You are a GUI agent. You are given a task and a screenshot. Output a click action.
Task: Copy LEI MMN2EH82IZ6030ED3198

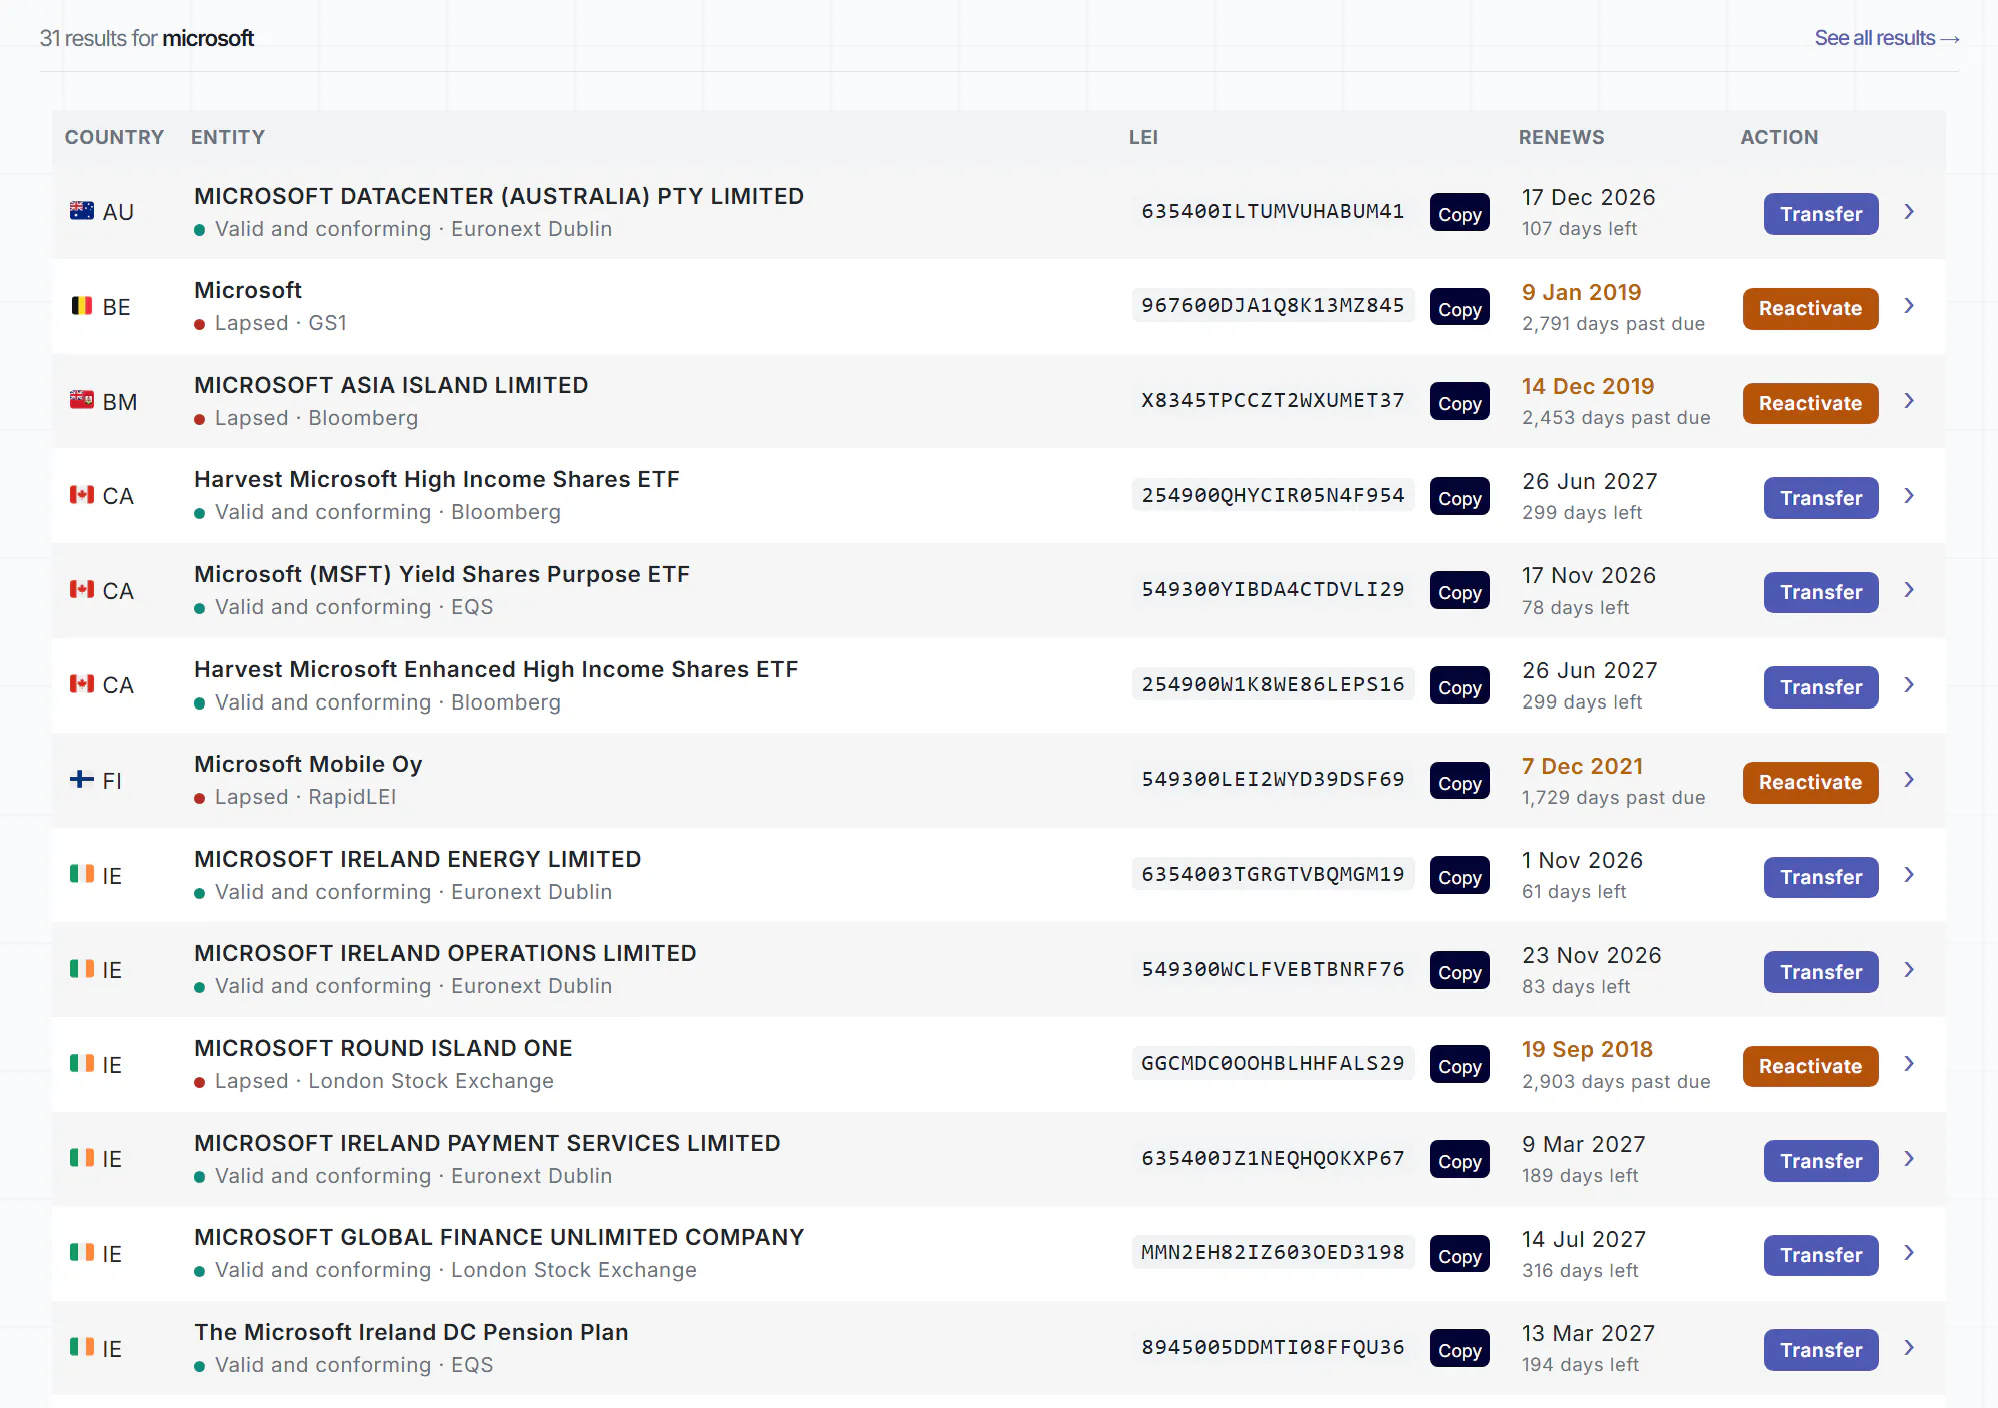tap(1459, 1255)
